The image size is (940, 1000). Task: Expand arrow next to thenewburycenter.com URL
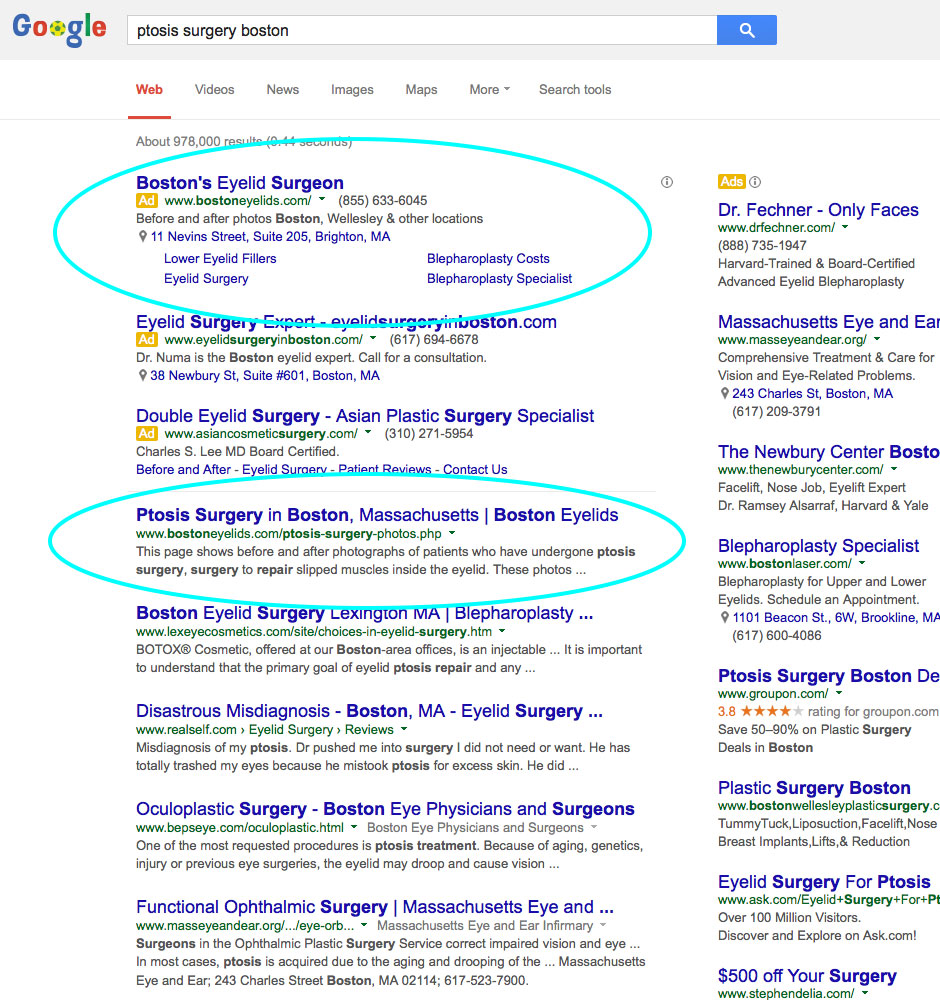(894, 469)
